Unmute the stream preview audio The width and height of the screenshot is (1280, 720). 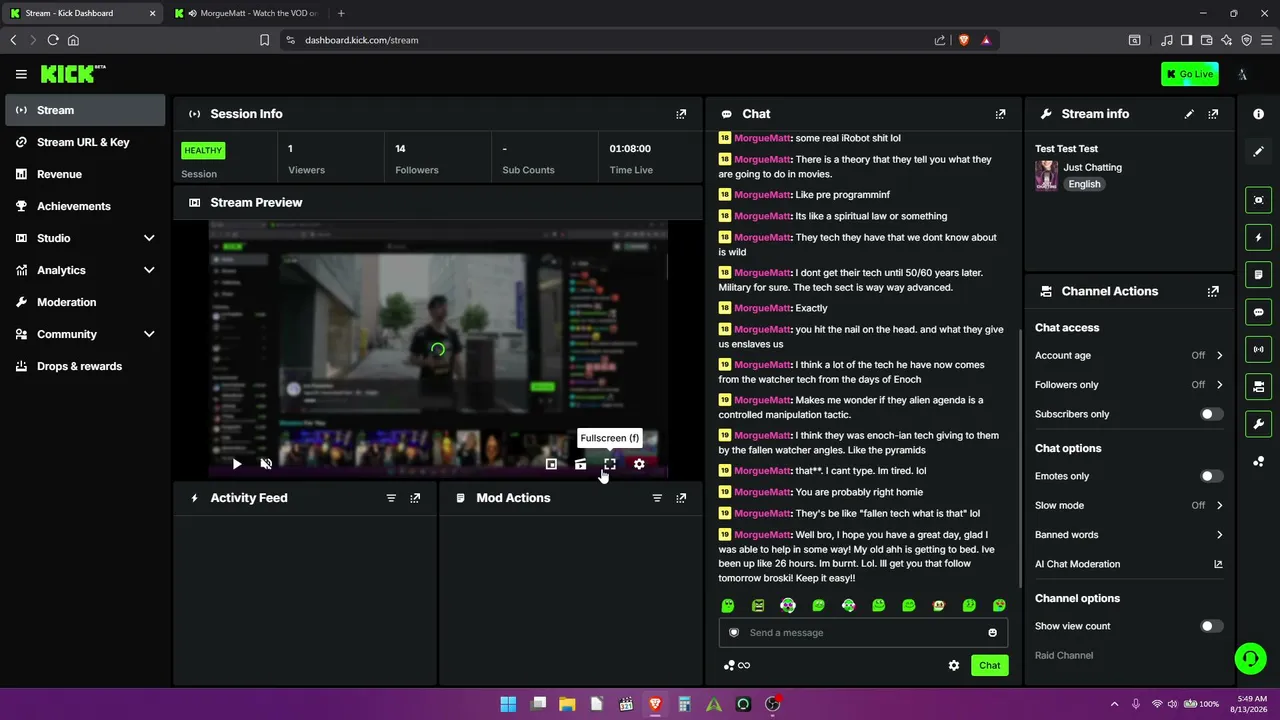point(266,464)
